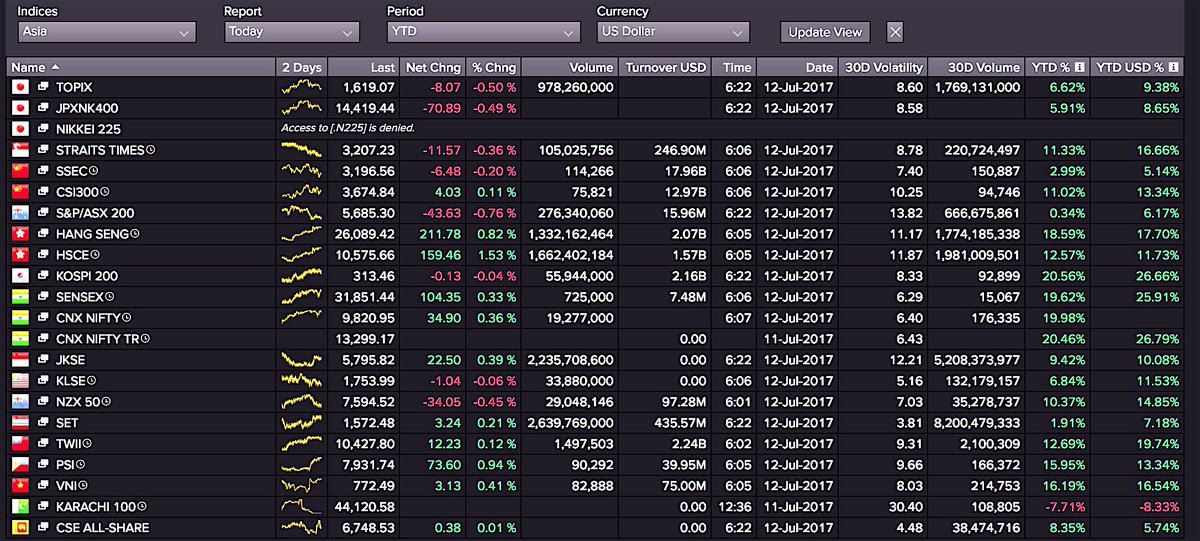
Task: Expand the Period dropdown showing YTD
Action: click(483, 32)
